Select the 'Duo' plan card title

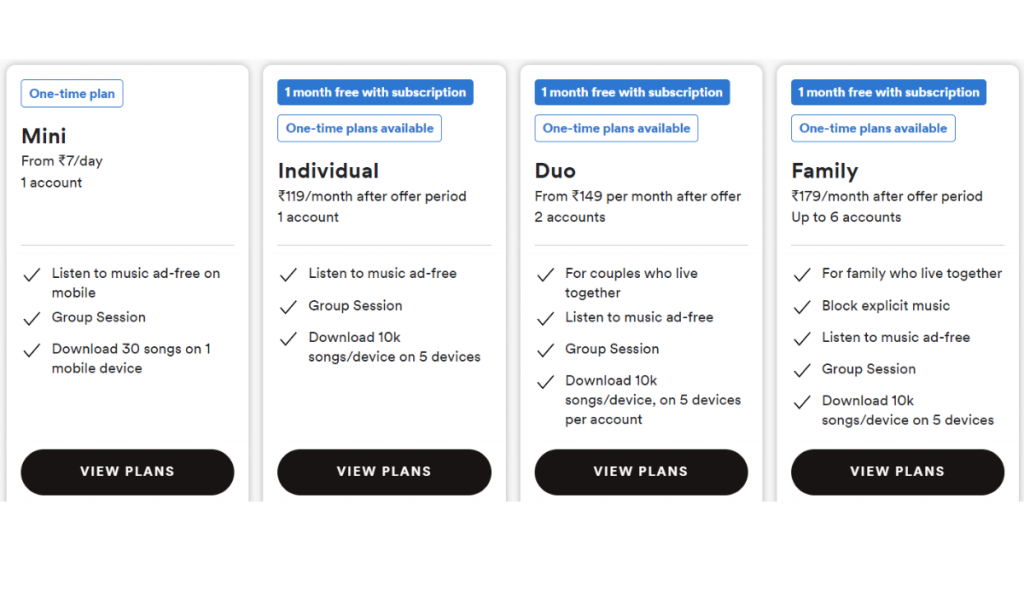point(555,171)
